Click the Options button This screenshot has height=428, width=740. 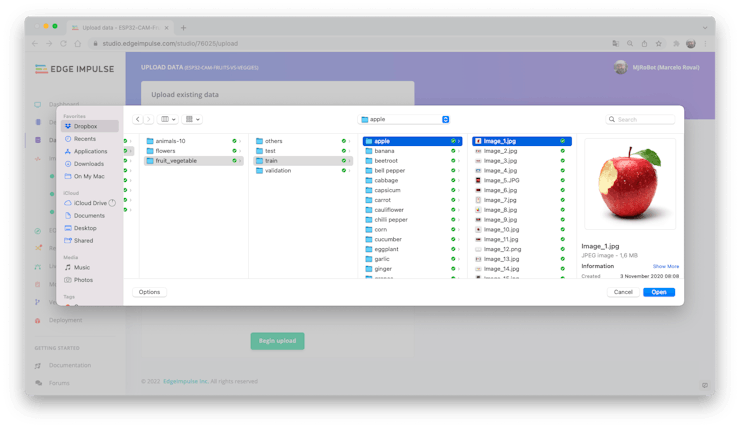(150, 292)
